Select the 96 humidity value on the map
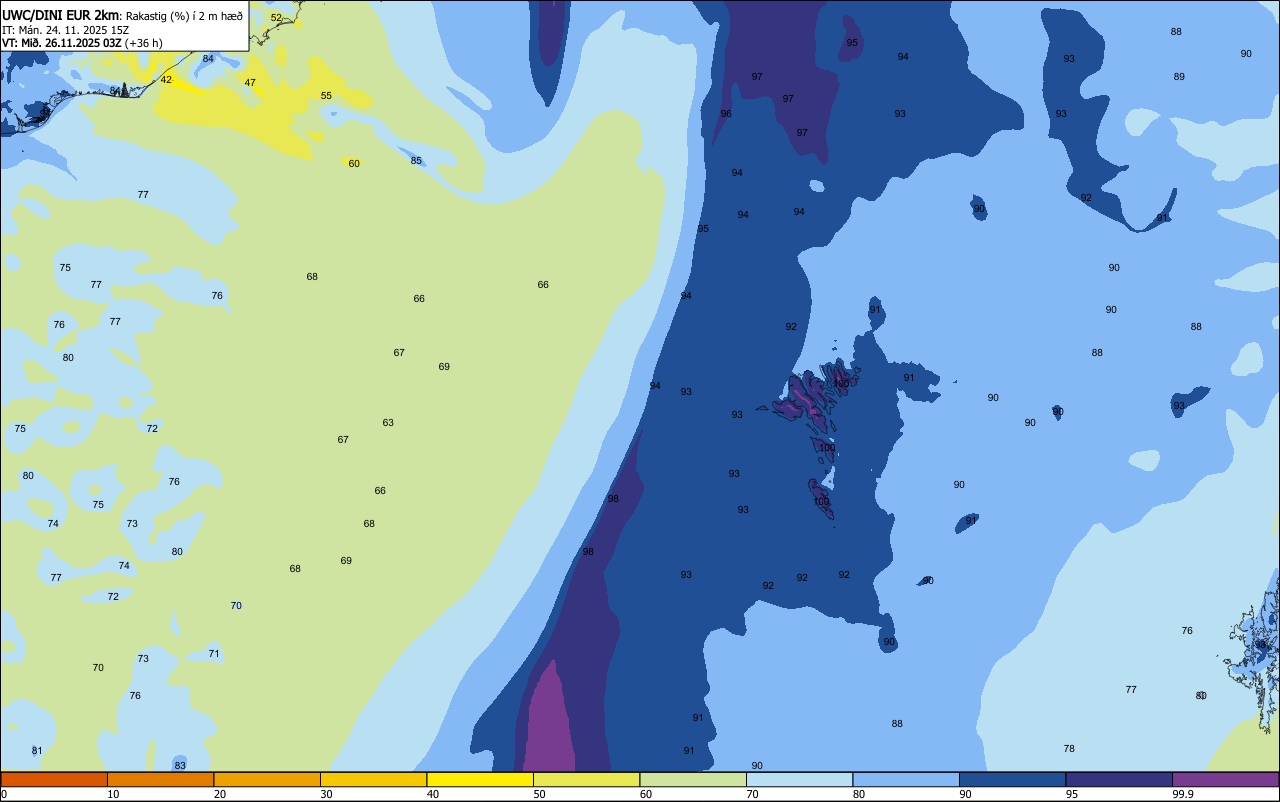The width and height of the screenshot is (1280, 802). 726,114
